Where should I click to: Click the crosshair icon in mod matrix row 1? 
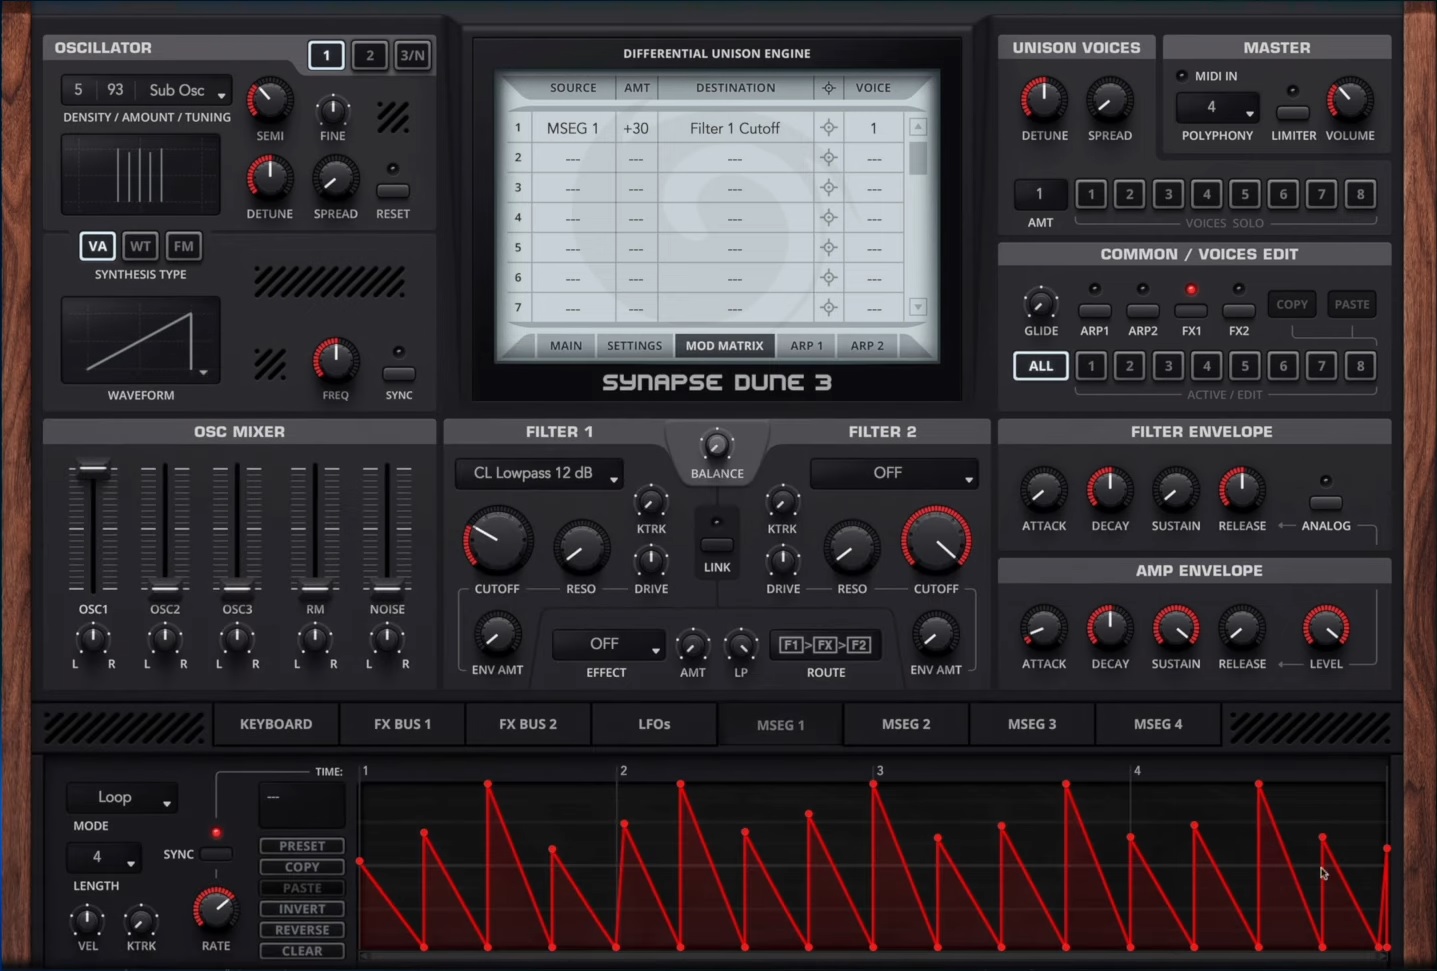click(828, 128)
